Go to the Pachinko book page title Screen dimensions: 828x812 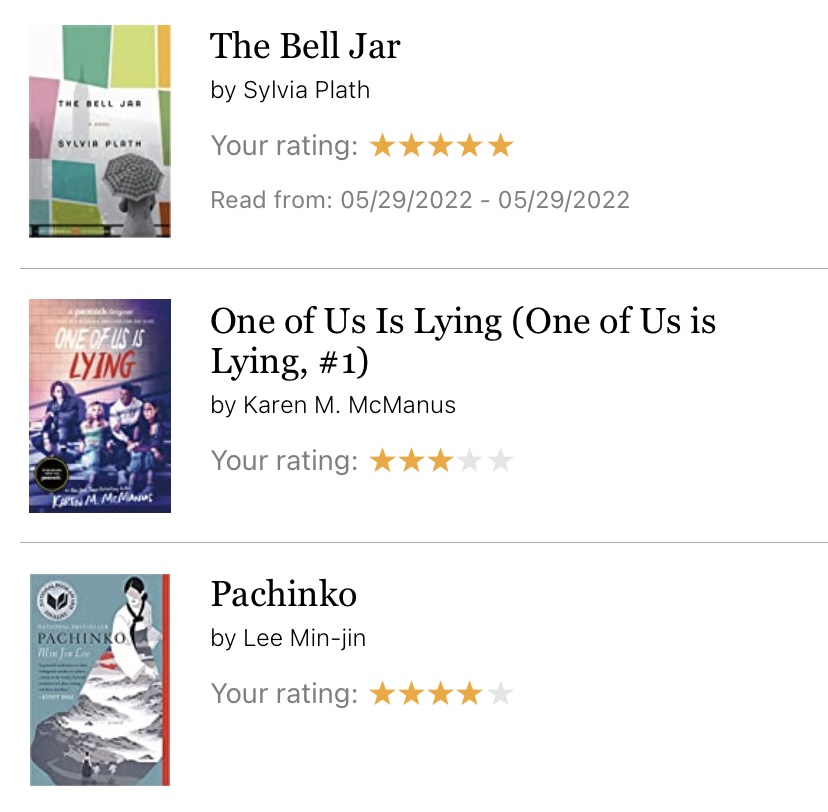283,594
